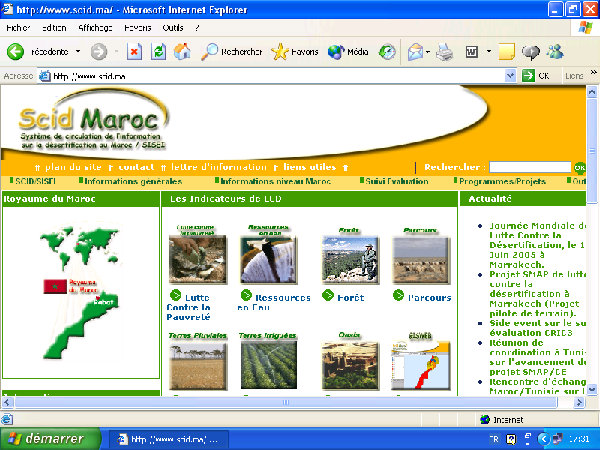Follow the lettre d'information link

point(218,167)
